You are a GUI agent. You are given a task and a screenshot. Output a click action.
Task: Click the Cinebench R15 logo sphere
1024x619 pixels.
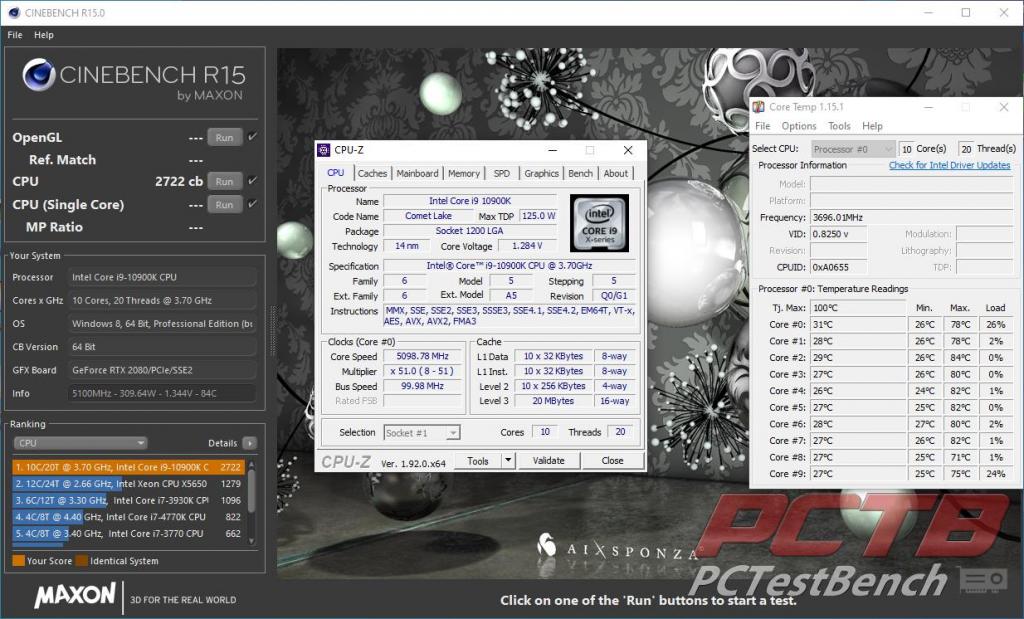pos(38,74)
